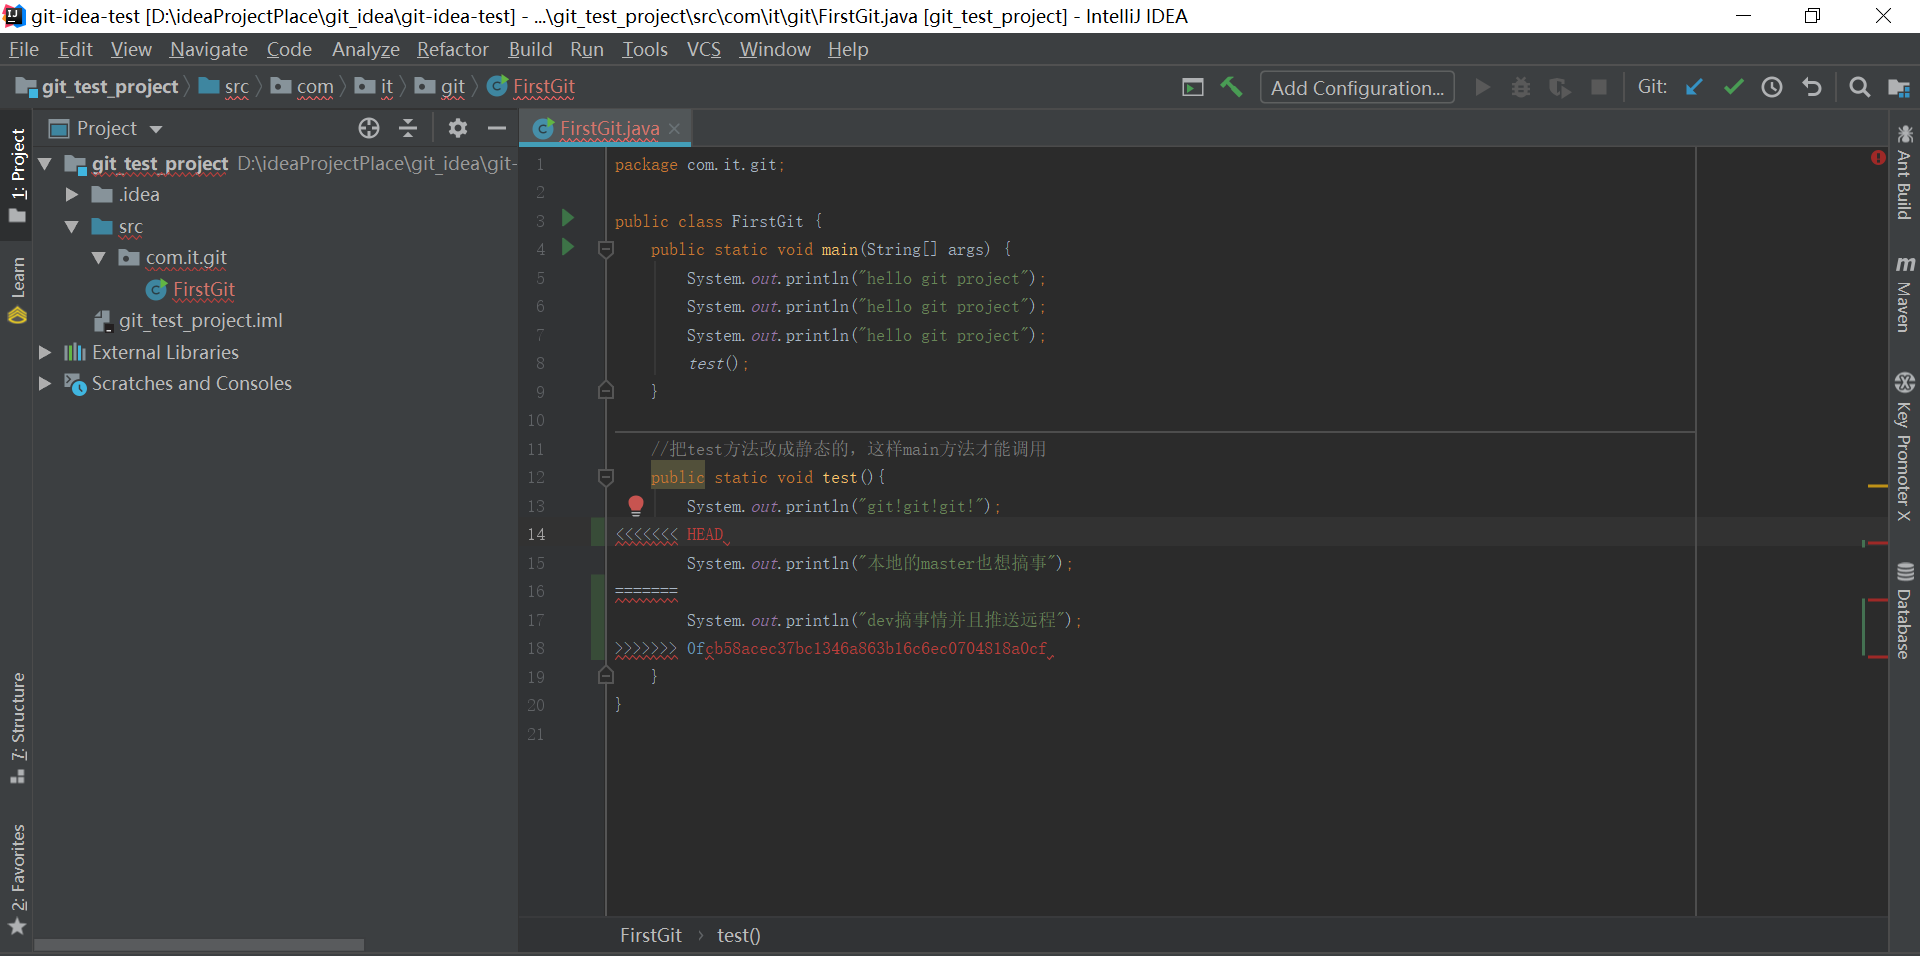Click green change marker on line 14 gutter

(598, 534)
